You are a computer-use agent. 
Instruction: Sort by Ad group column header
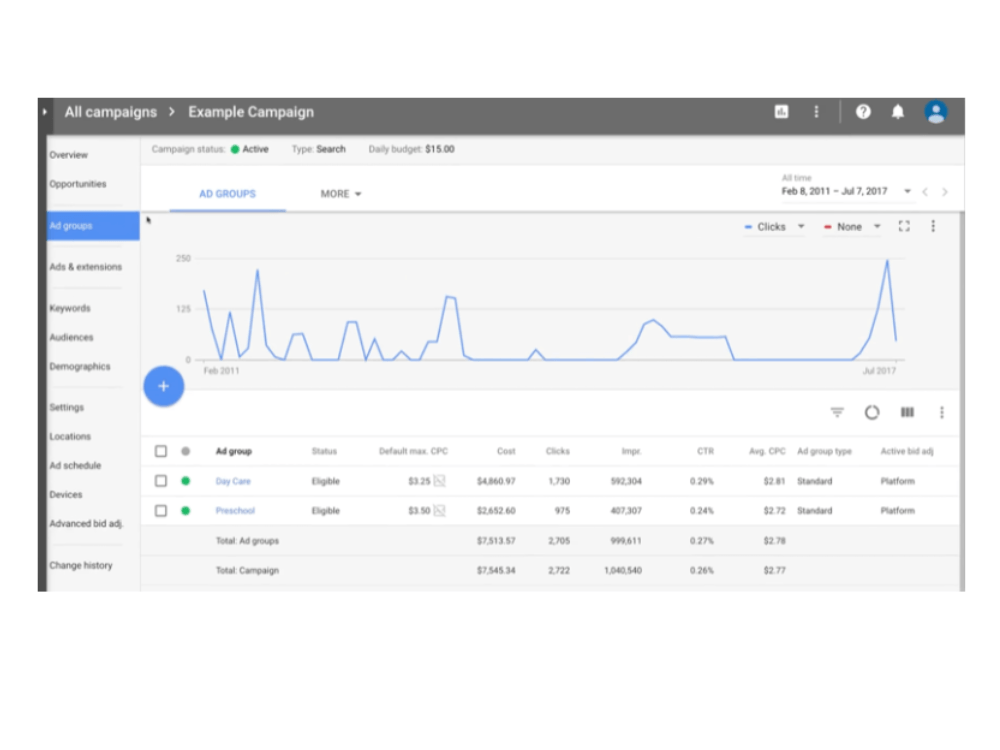click(x=233, y=451)
